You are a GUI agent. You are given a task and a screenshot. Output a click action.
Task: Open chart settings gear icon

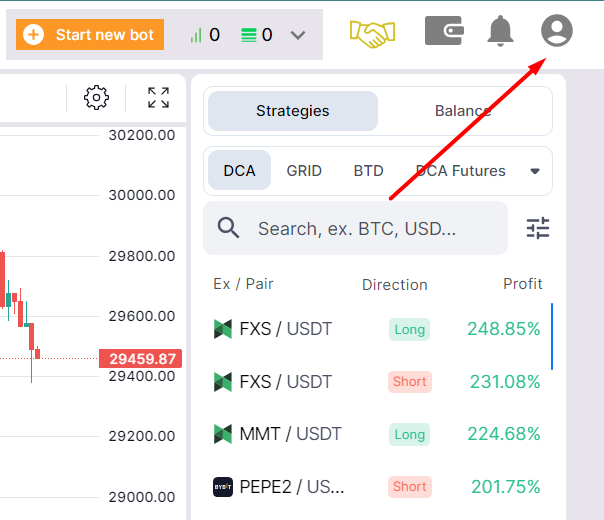tap(96, 97)
